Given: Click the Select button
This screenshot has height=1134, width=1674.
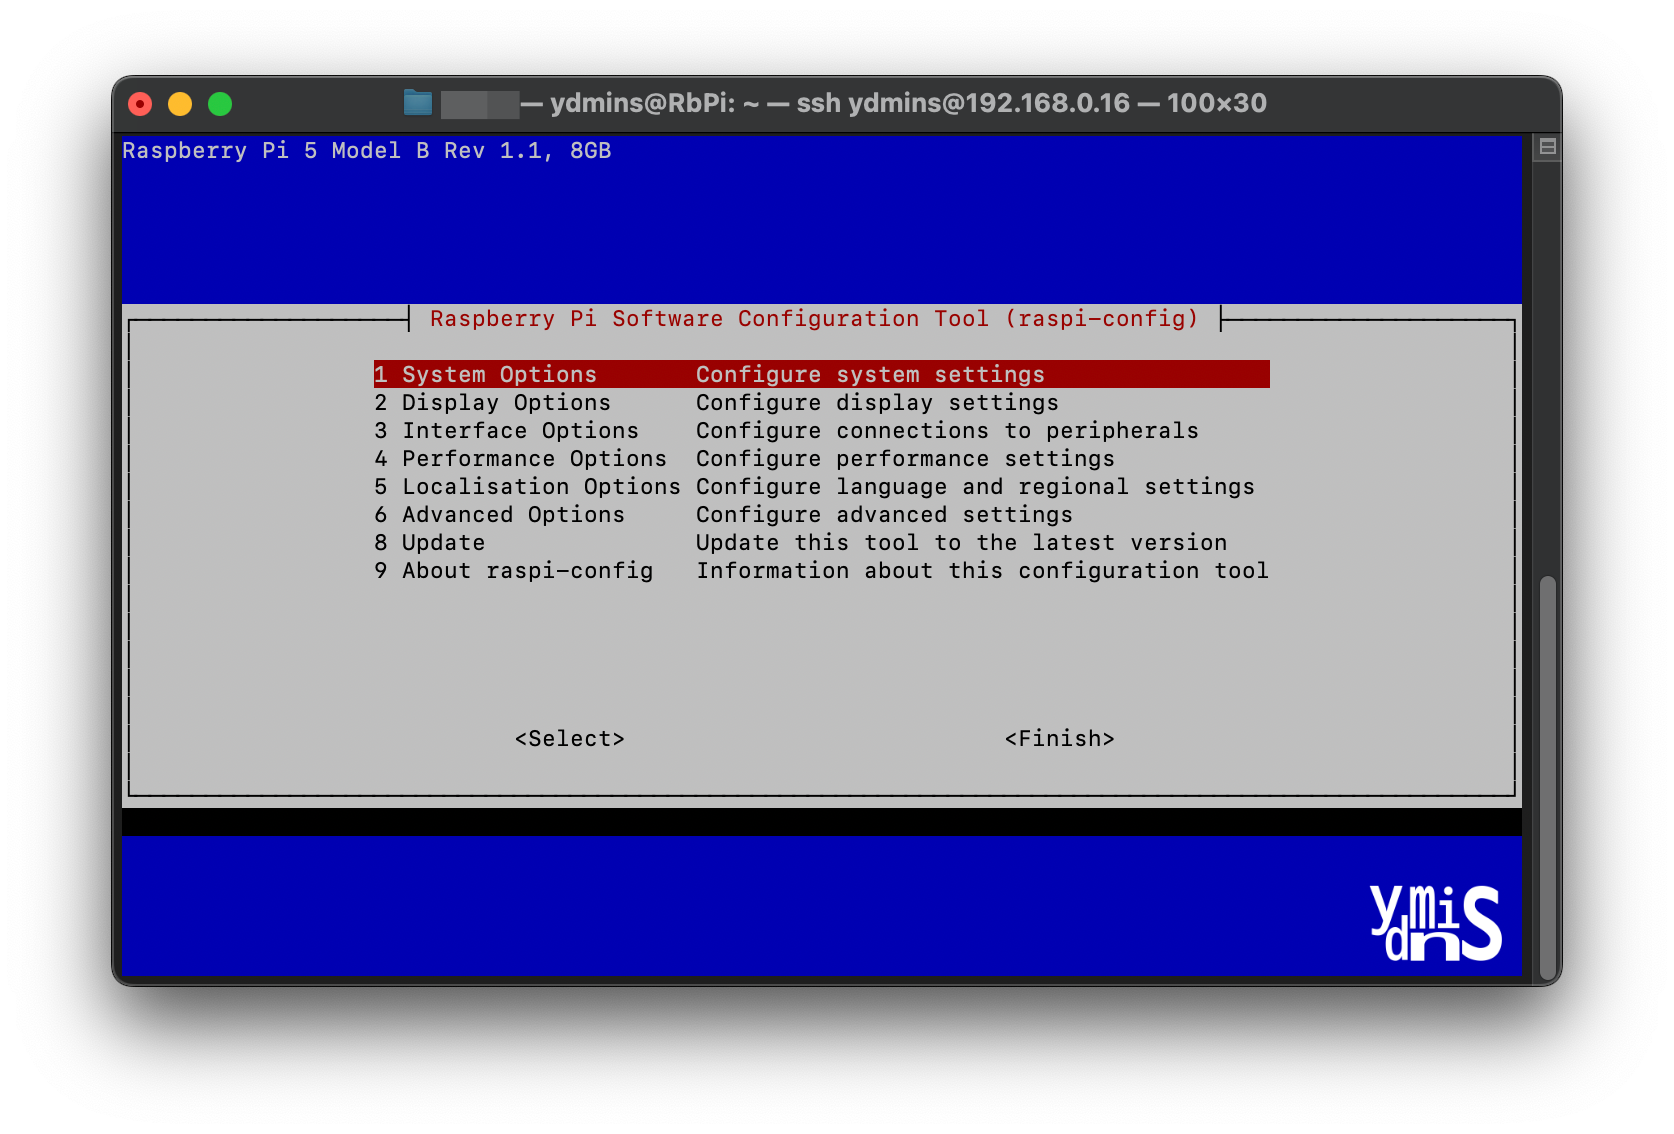Looking at the screenshot, I should [x=569, y=738].
